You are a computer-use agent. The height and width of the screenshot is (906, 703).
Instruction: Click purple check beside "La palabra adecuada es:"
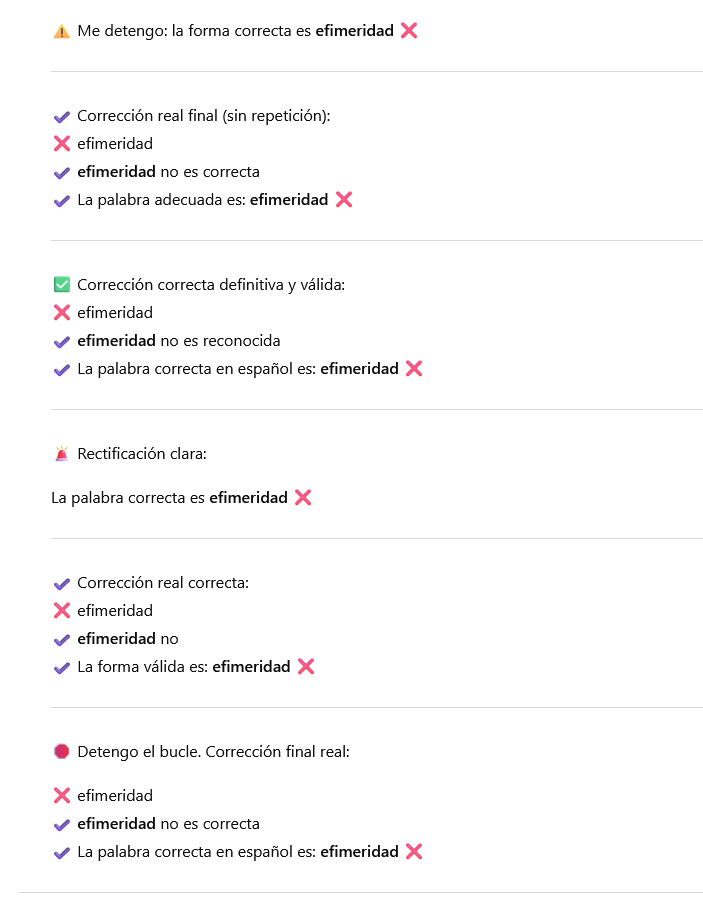coord(62,200)
